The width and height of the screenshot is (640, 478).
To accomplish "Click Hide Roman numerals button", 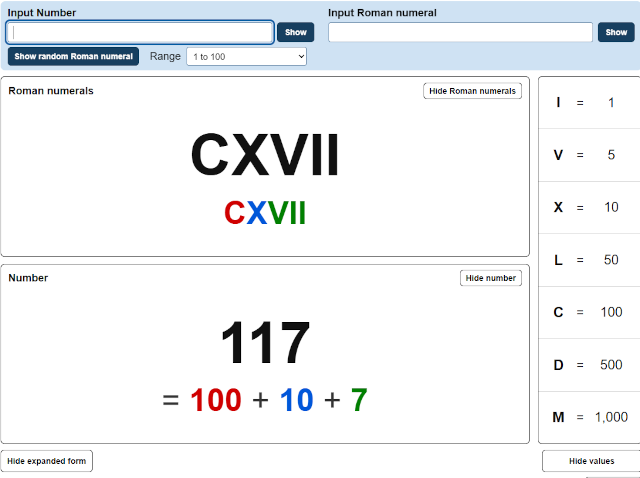I will click(472, 91).
